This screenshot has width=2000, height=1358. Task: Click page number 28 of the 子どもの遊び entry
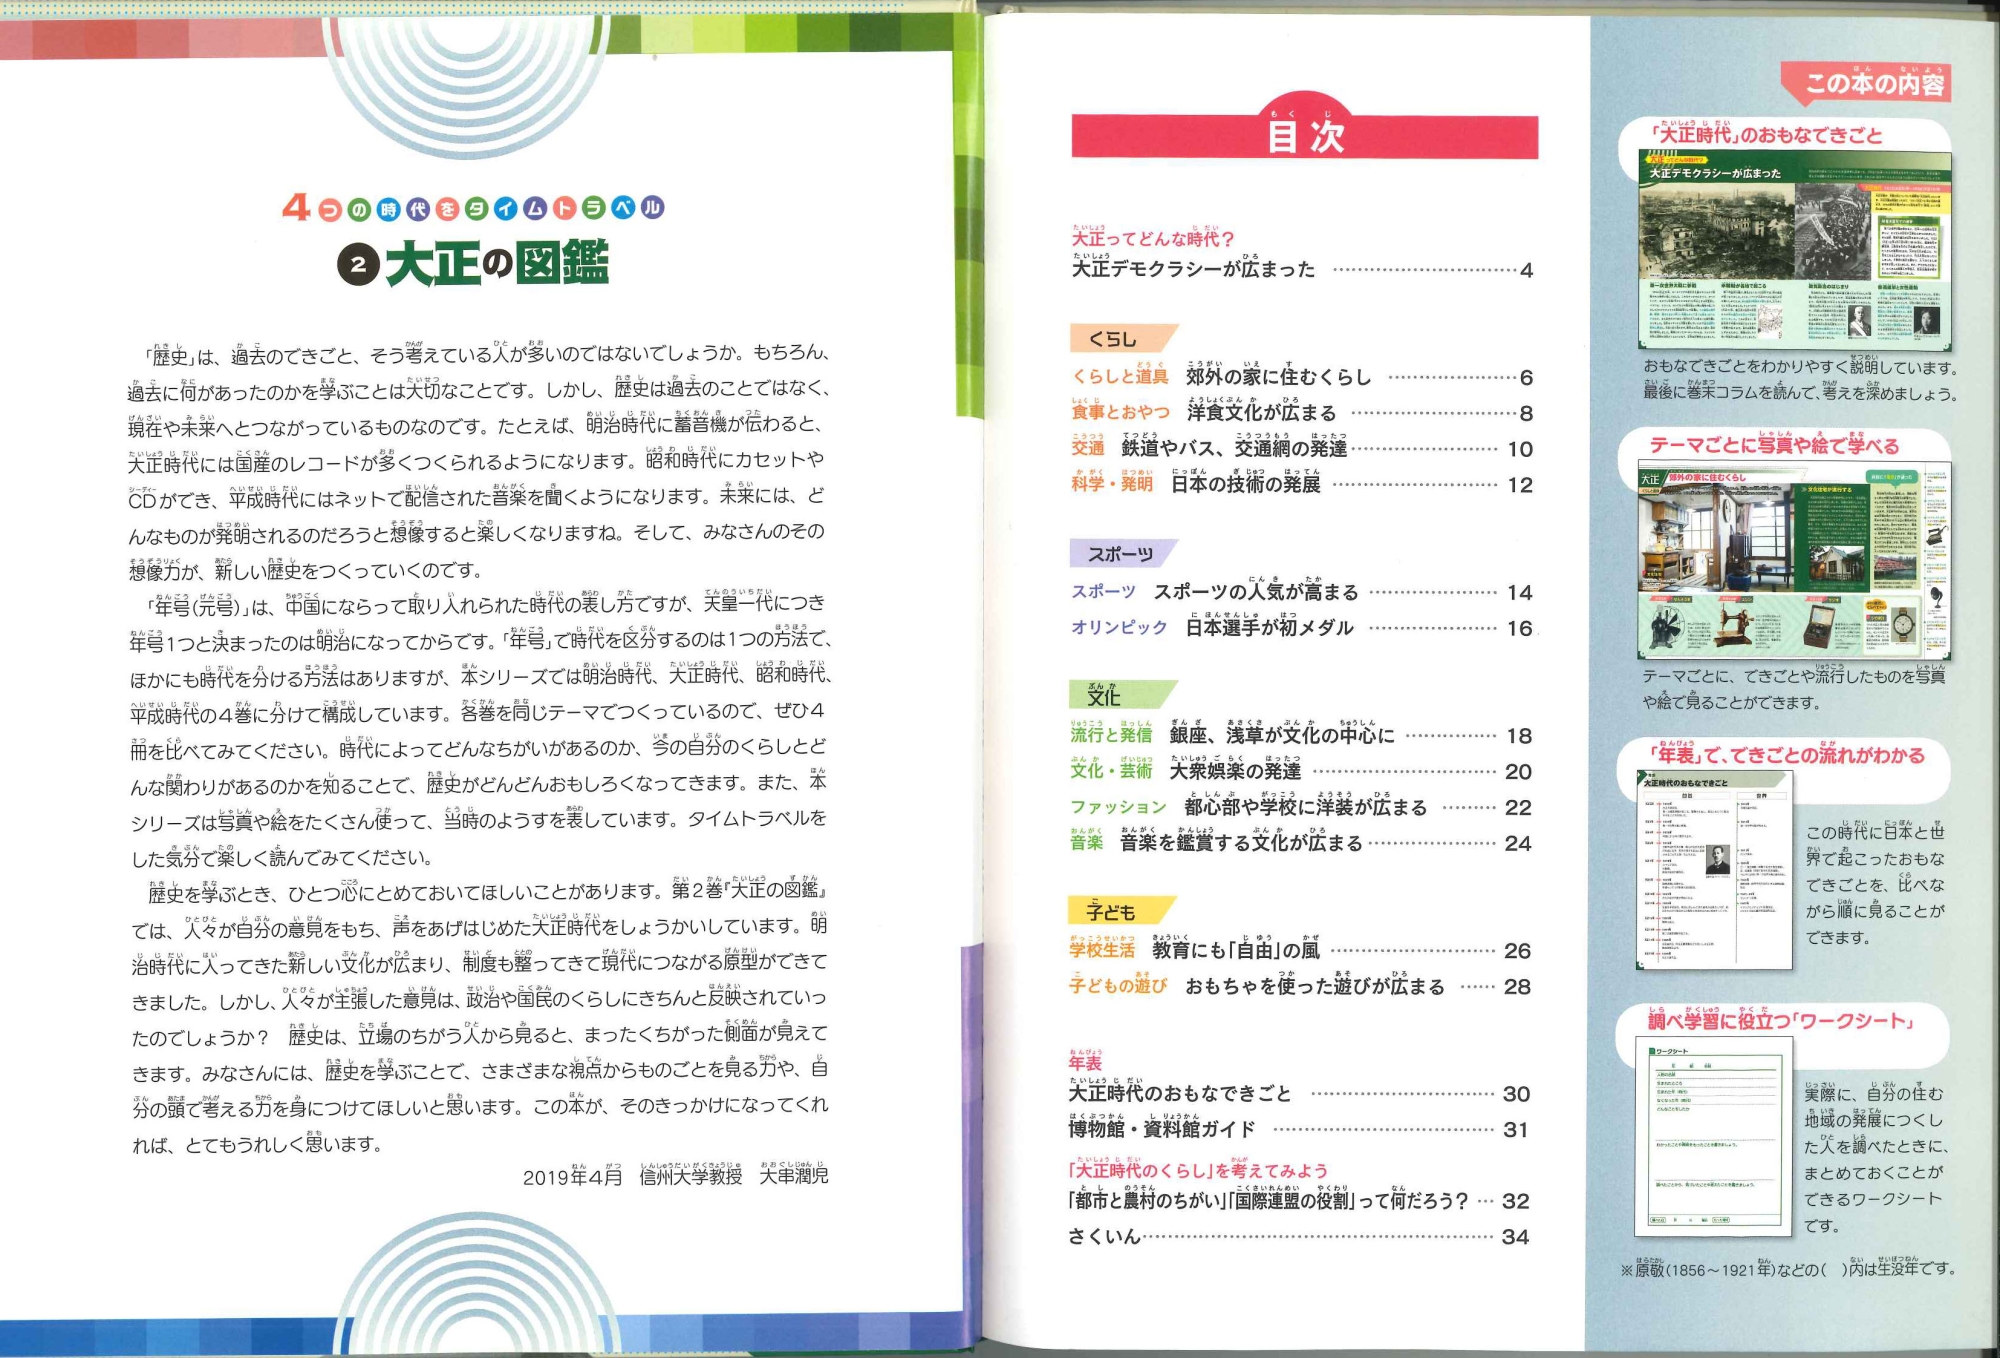1517,986
